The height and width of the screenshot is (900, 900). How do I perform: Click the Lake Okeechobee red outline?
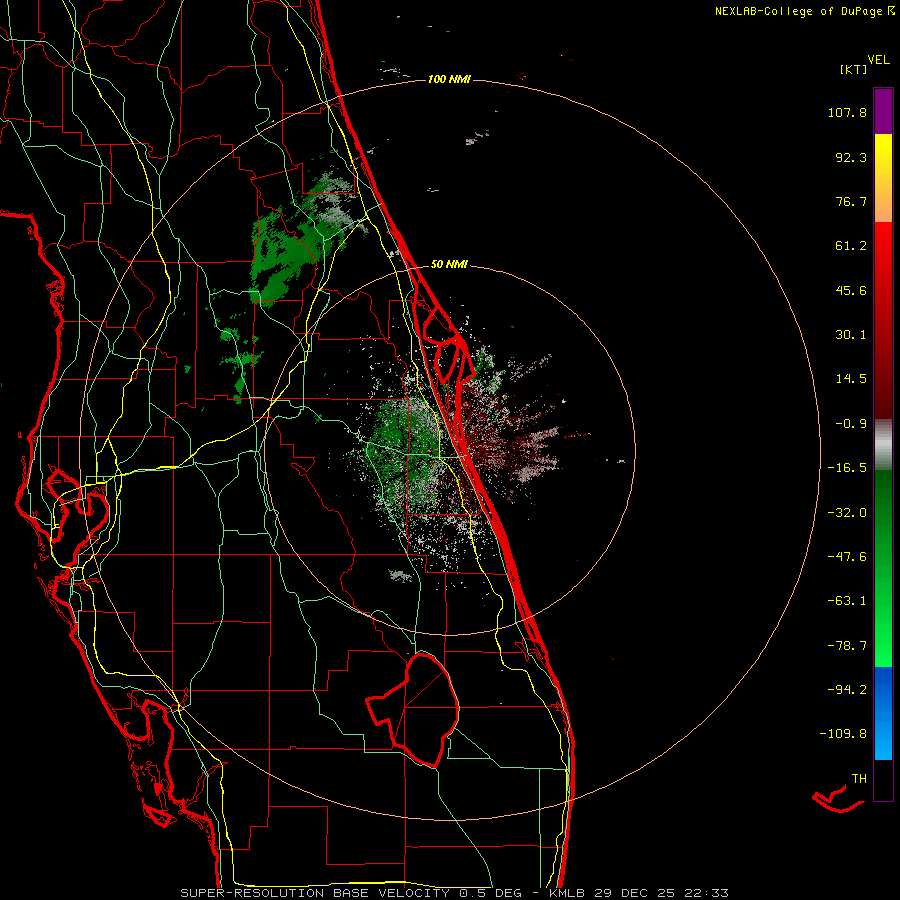[414, 709]
